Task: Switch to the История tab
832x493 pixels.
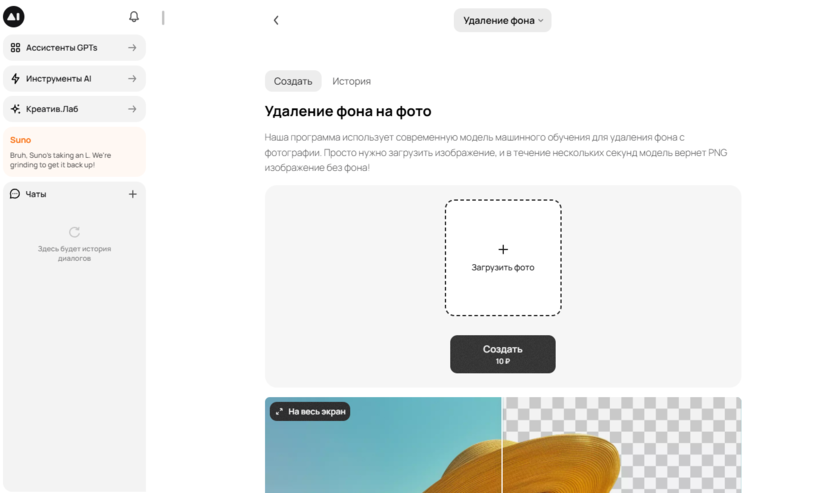Action: (x=351, y=81)
